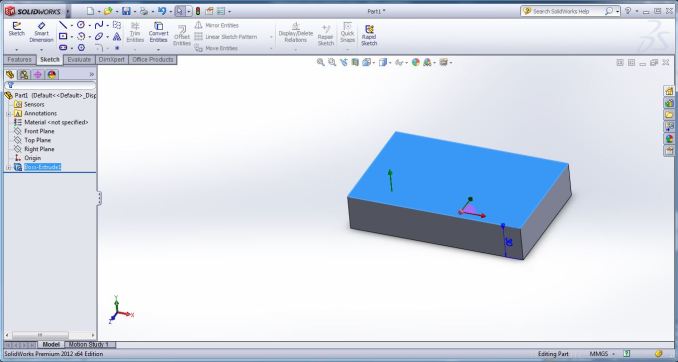Click the New document icon
Image resolution: width=678 pixels, height=362 pixels.
coord(90,11)
